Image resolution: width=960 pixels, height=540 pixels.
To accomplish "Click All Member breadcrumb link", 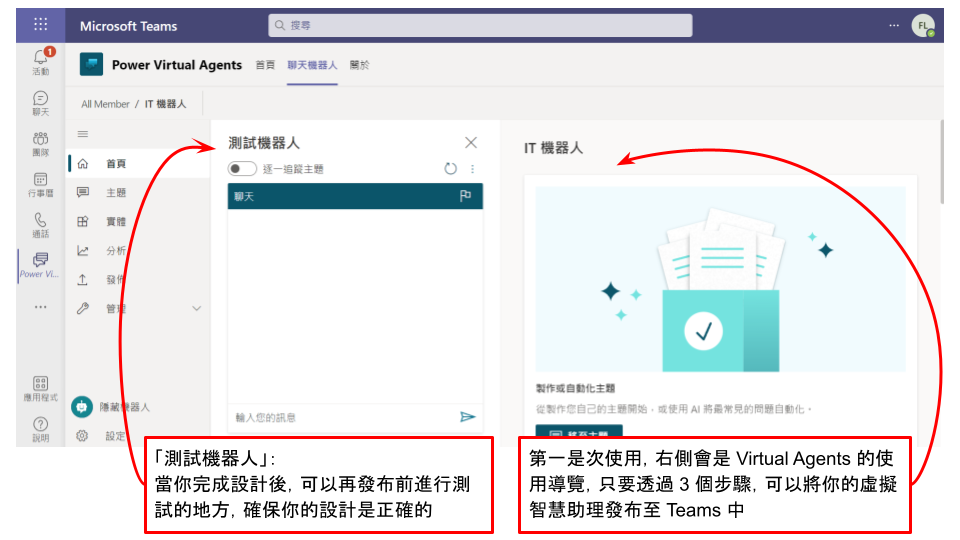I will pos(105,104).
